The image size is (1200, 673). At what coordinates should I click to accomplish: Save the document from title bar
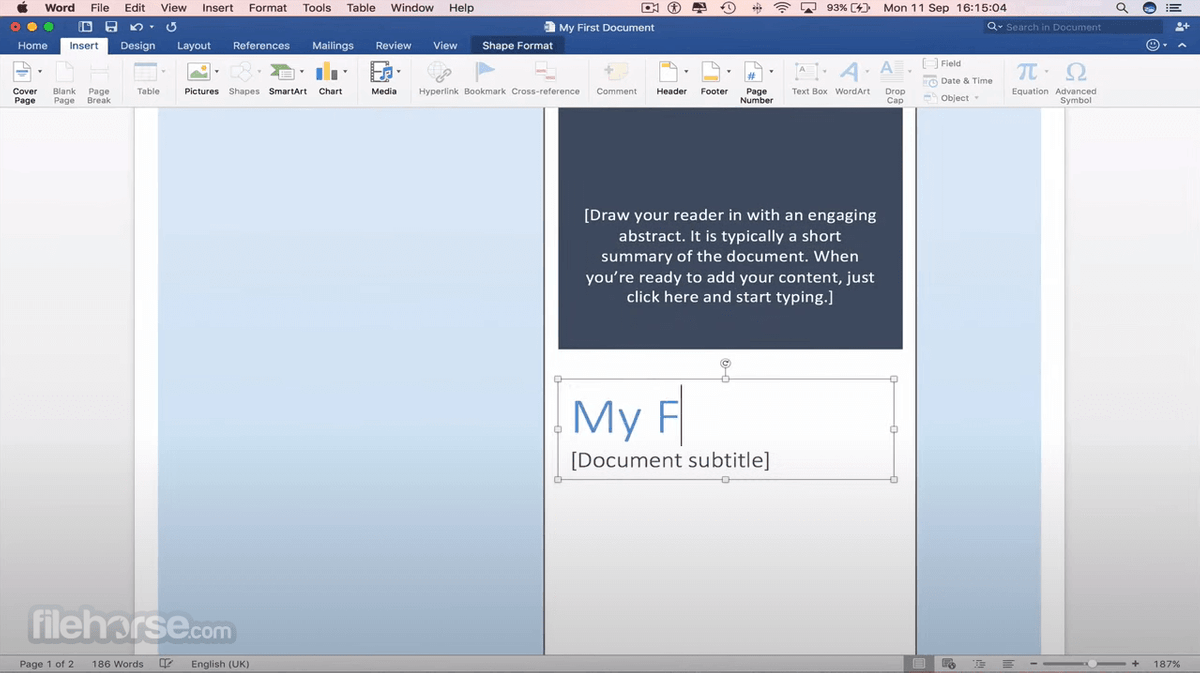111,27
